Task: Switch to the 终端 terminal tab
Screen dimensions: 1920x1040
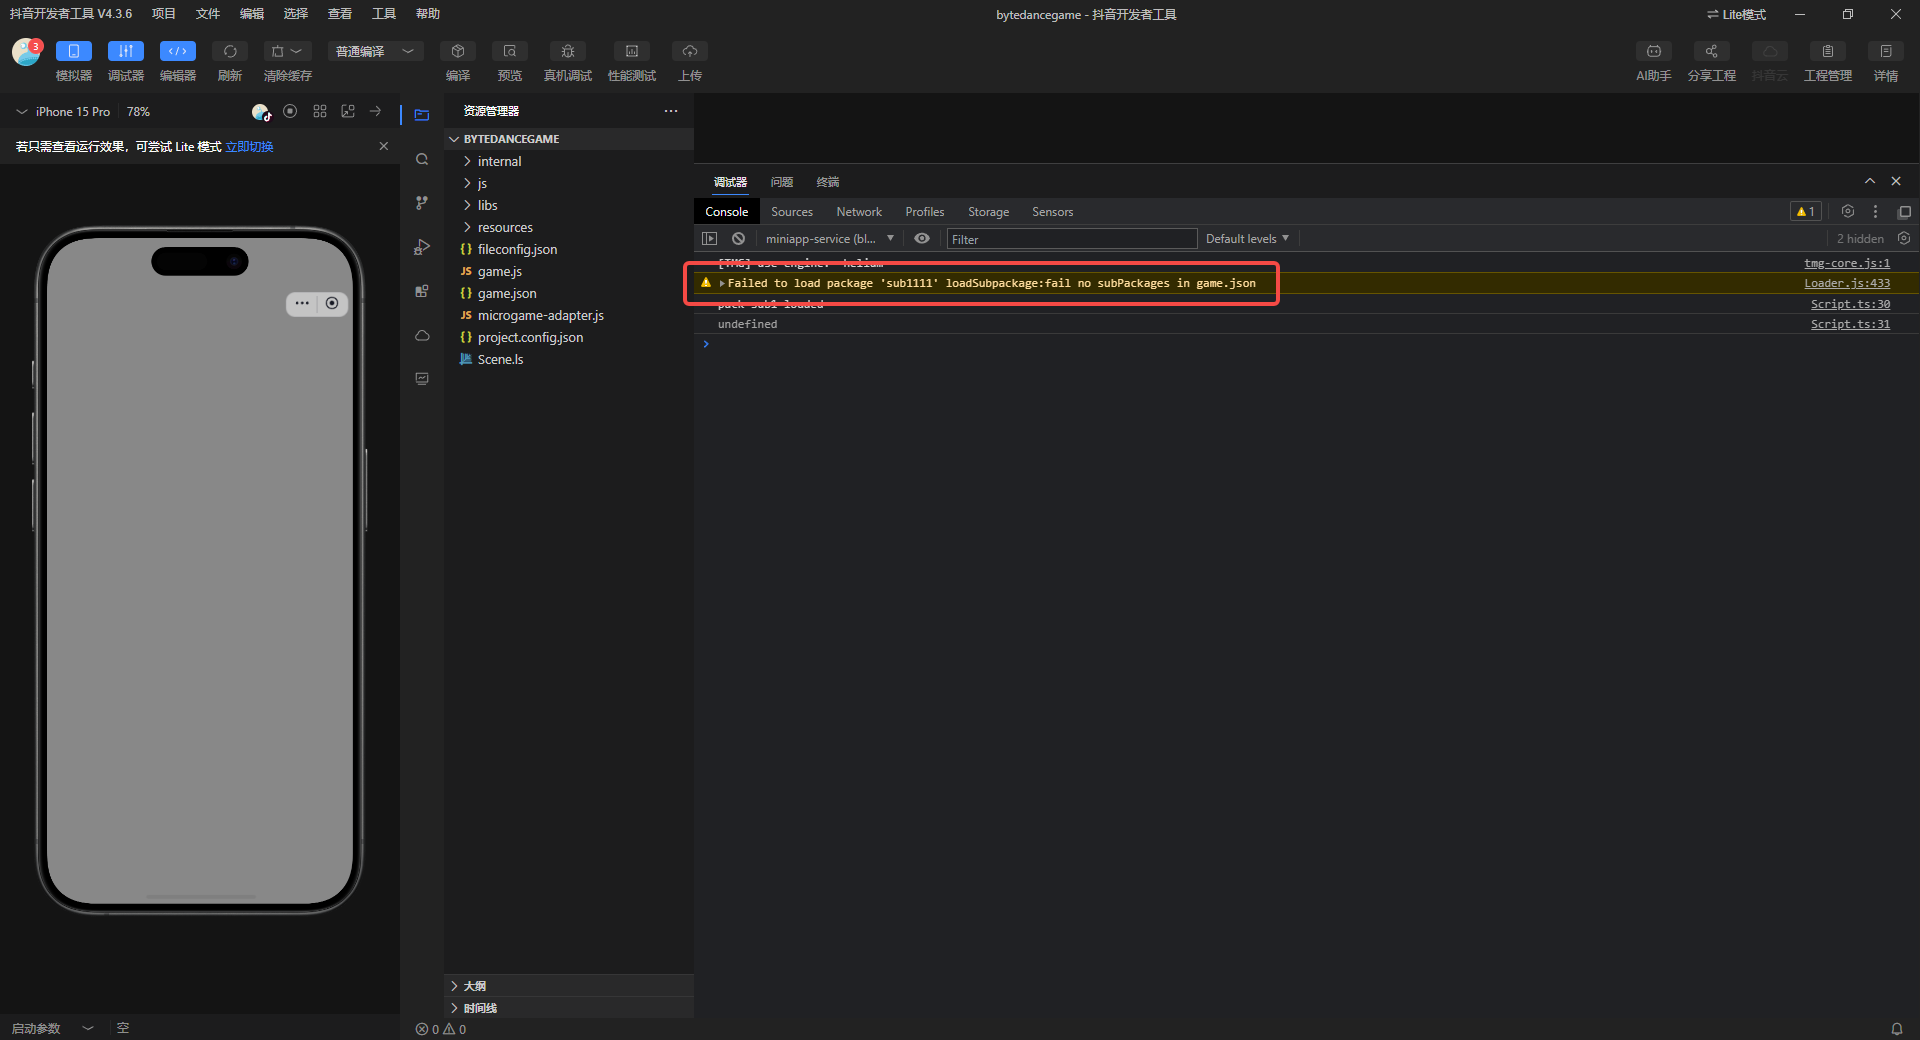Action: pyautogui.click(x=828, y=182)
